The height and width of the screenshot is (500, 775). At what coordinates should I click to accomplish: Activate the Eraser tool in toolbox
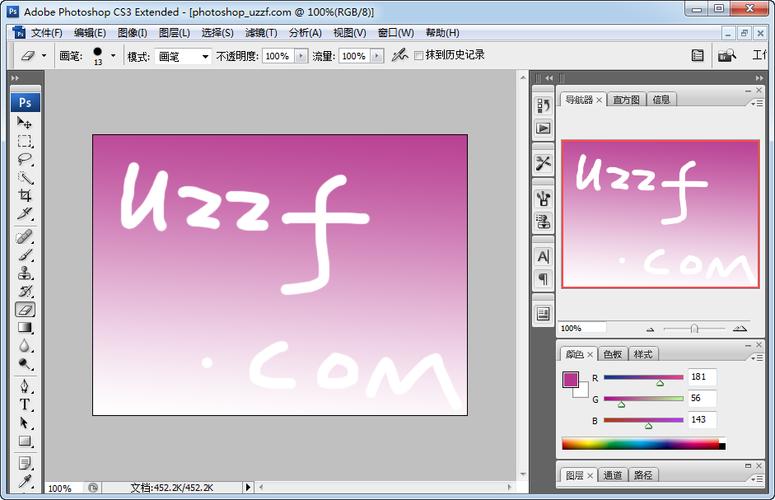[x=25, y=309]
